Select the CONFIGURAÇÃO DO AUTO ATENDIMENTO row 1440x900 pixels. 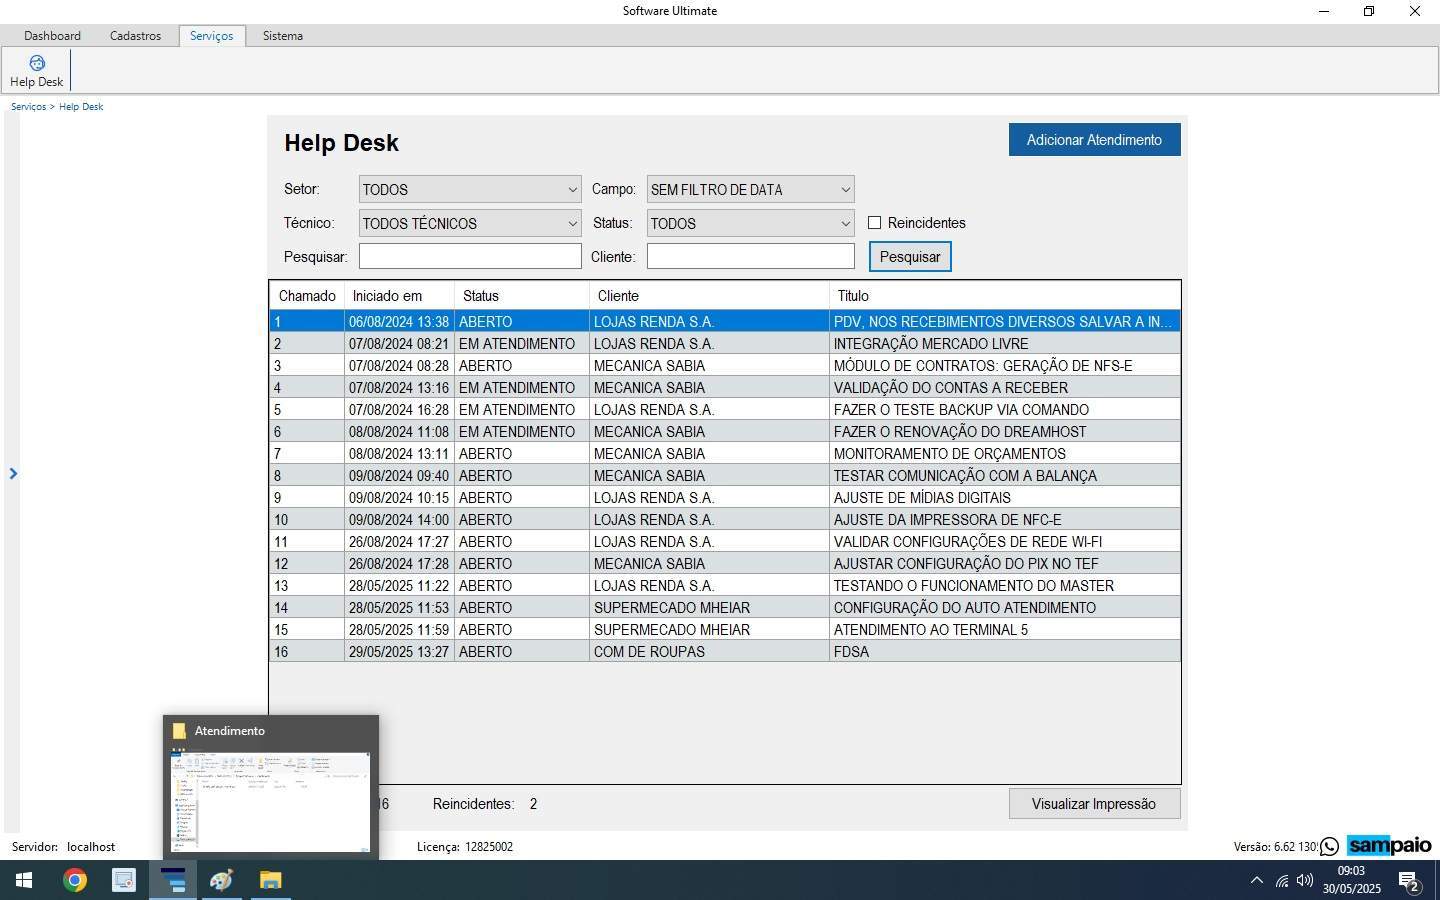725,608
